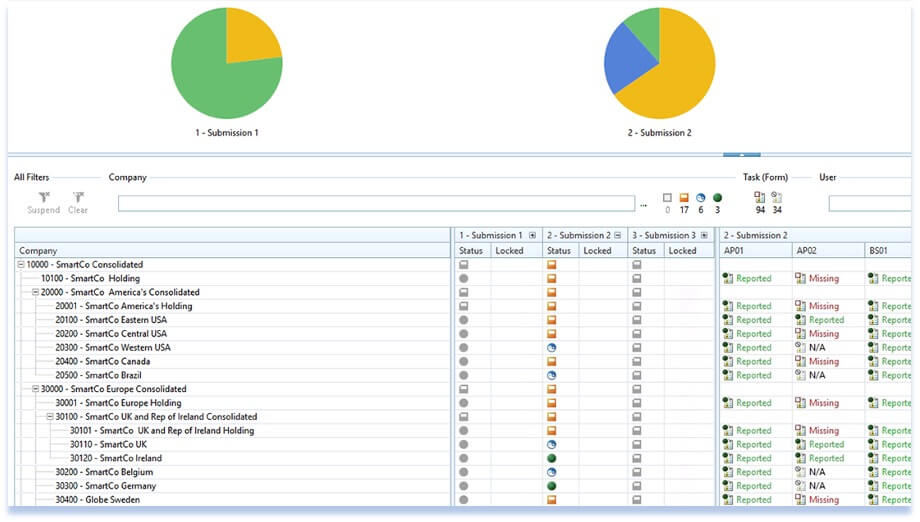Collapse the 10000 - SmartCo Consolidated tree node
920x522 pixels.
[21, 265]
